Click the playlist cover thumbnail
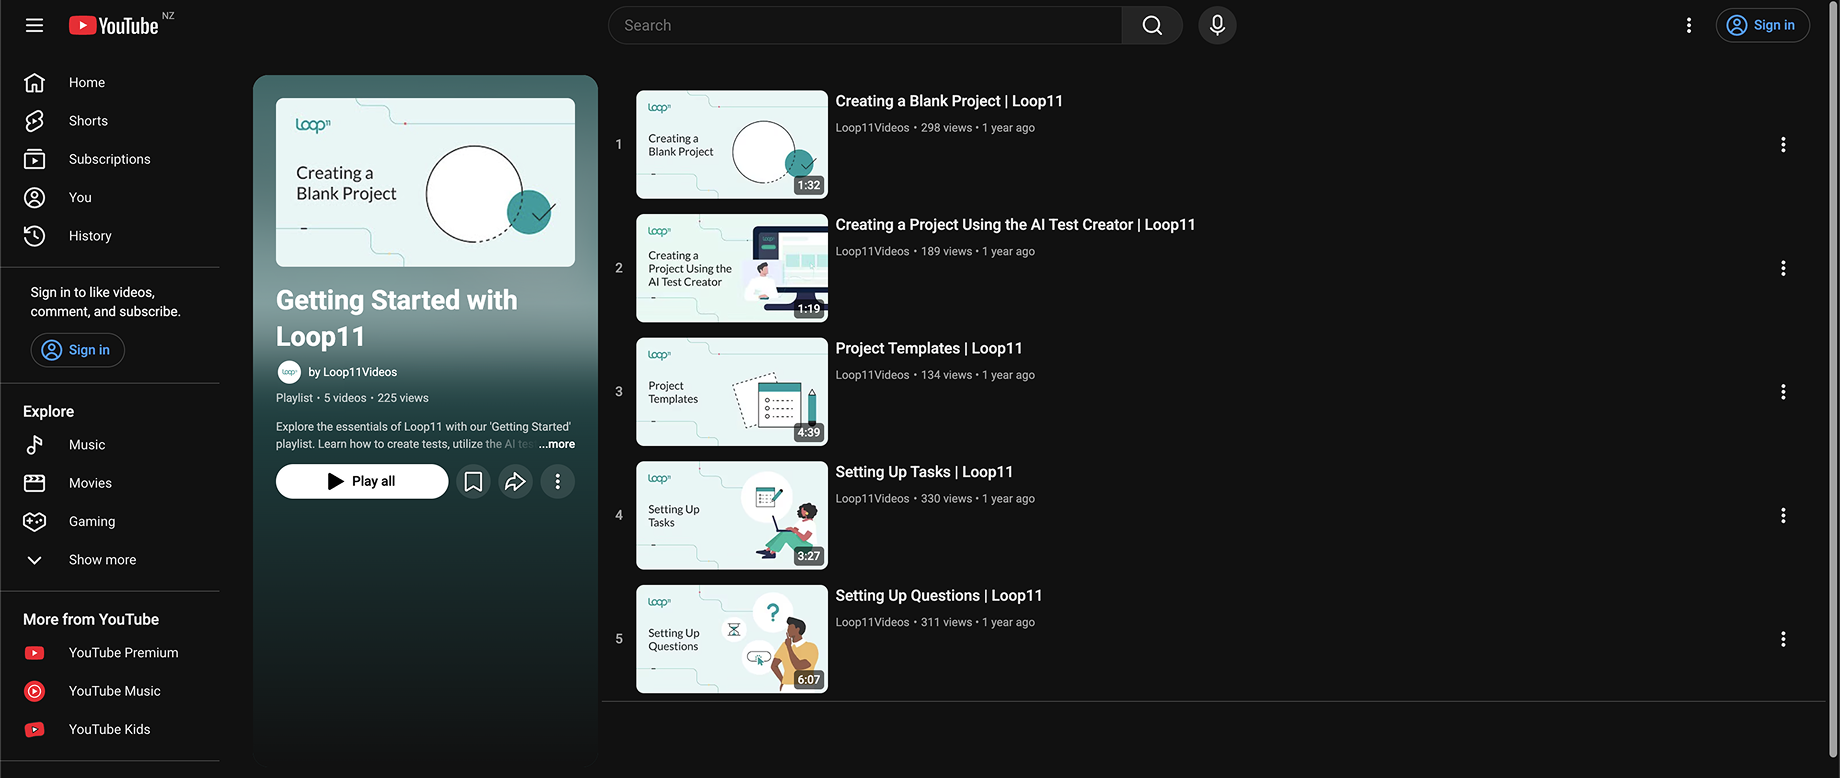 point(425,182)
